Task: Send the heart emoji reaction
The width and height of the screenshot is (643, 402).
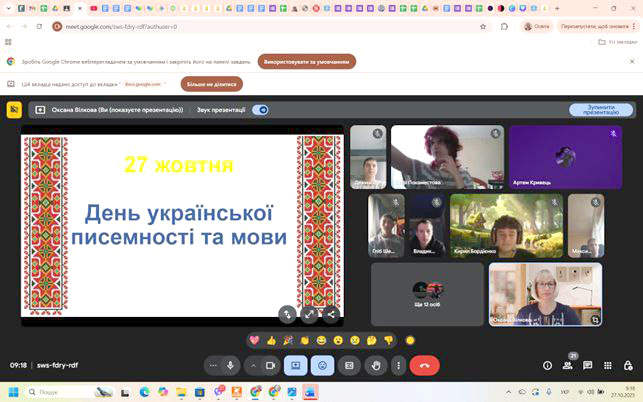Action: click(x=254, y=340)
